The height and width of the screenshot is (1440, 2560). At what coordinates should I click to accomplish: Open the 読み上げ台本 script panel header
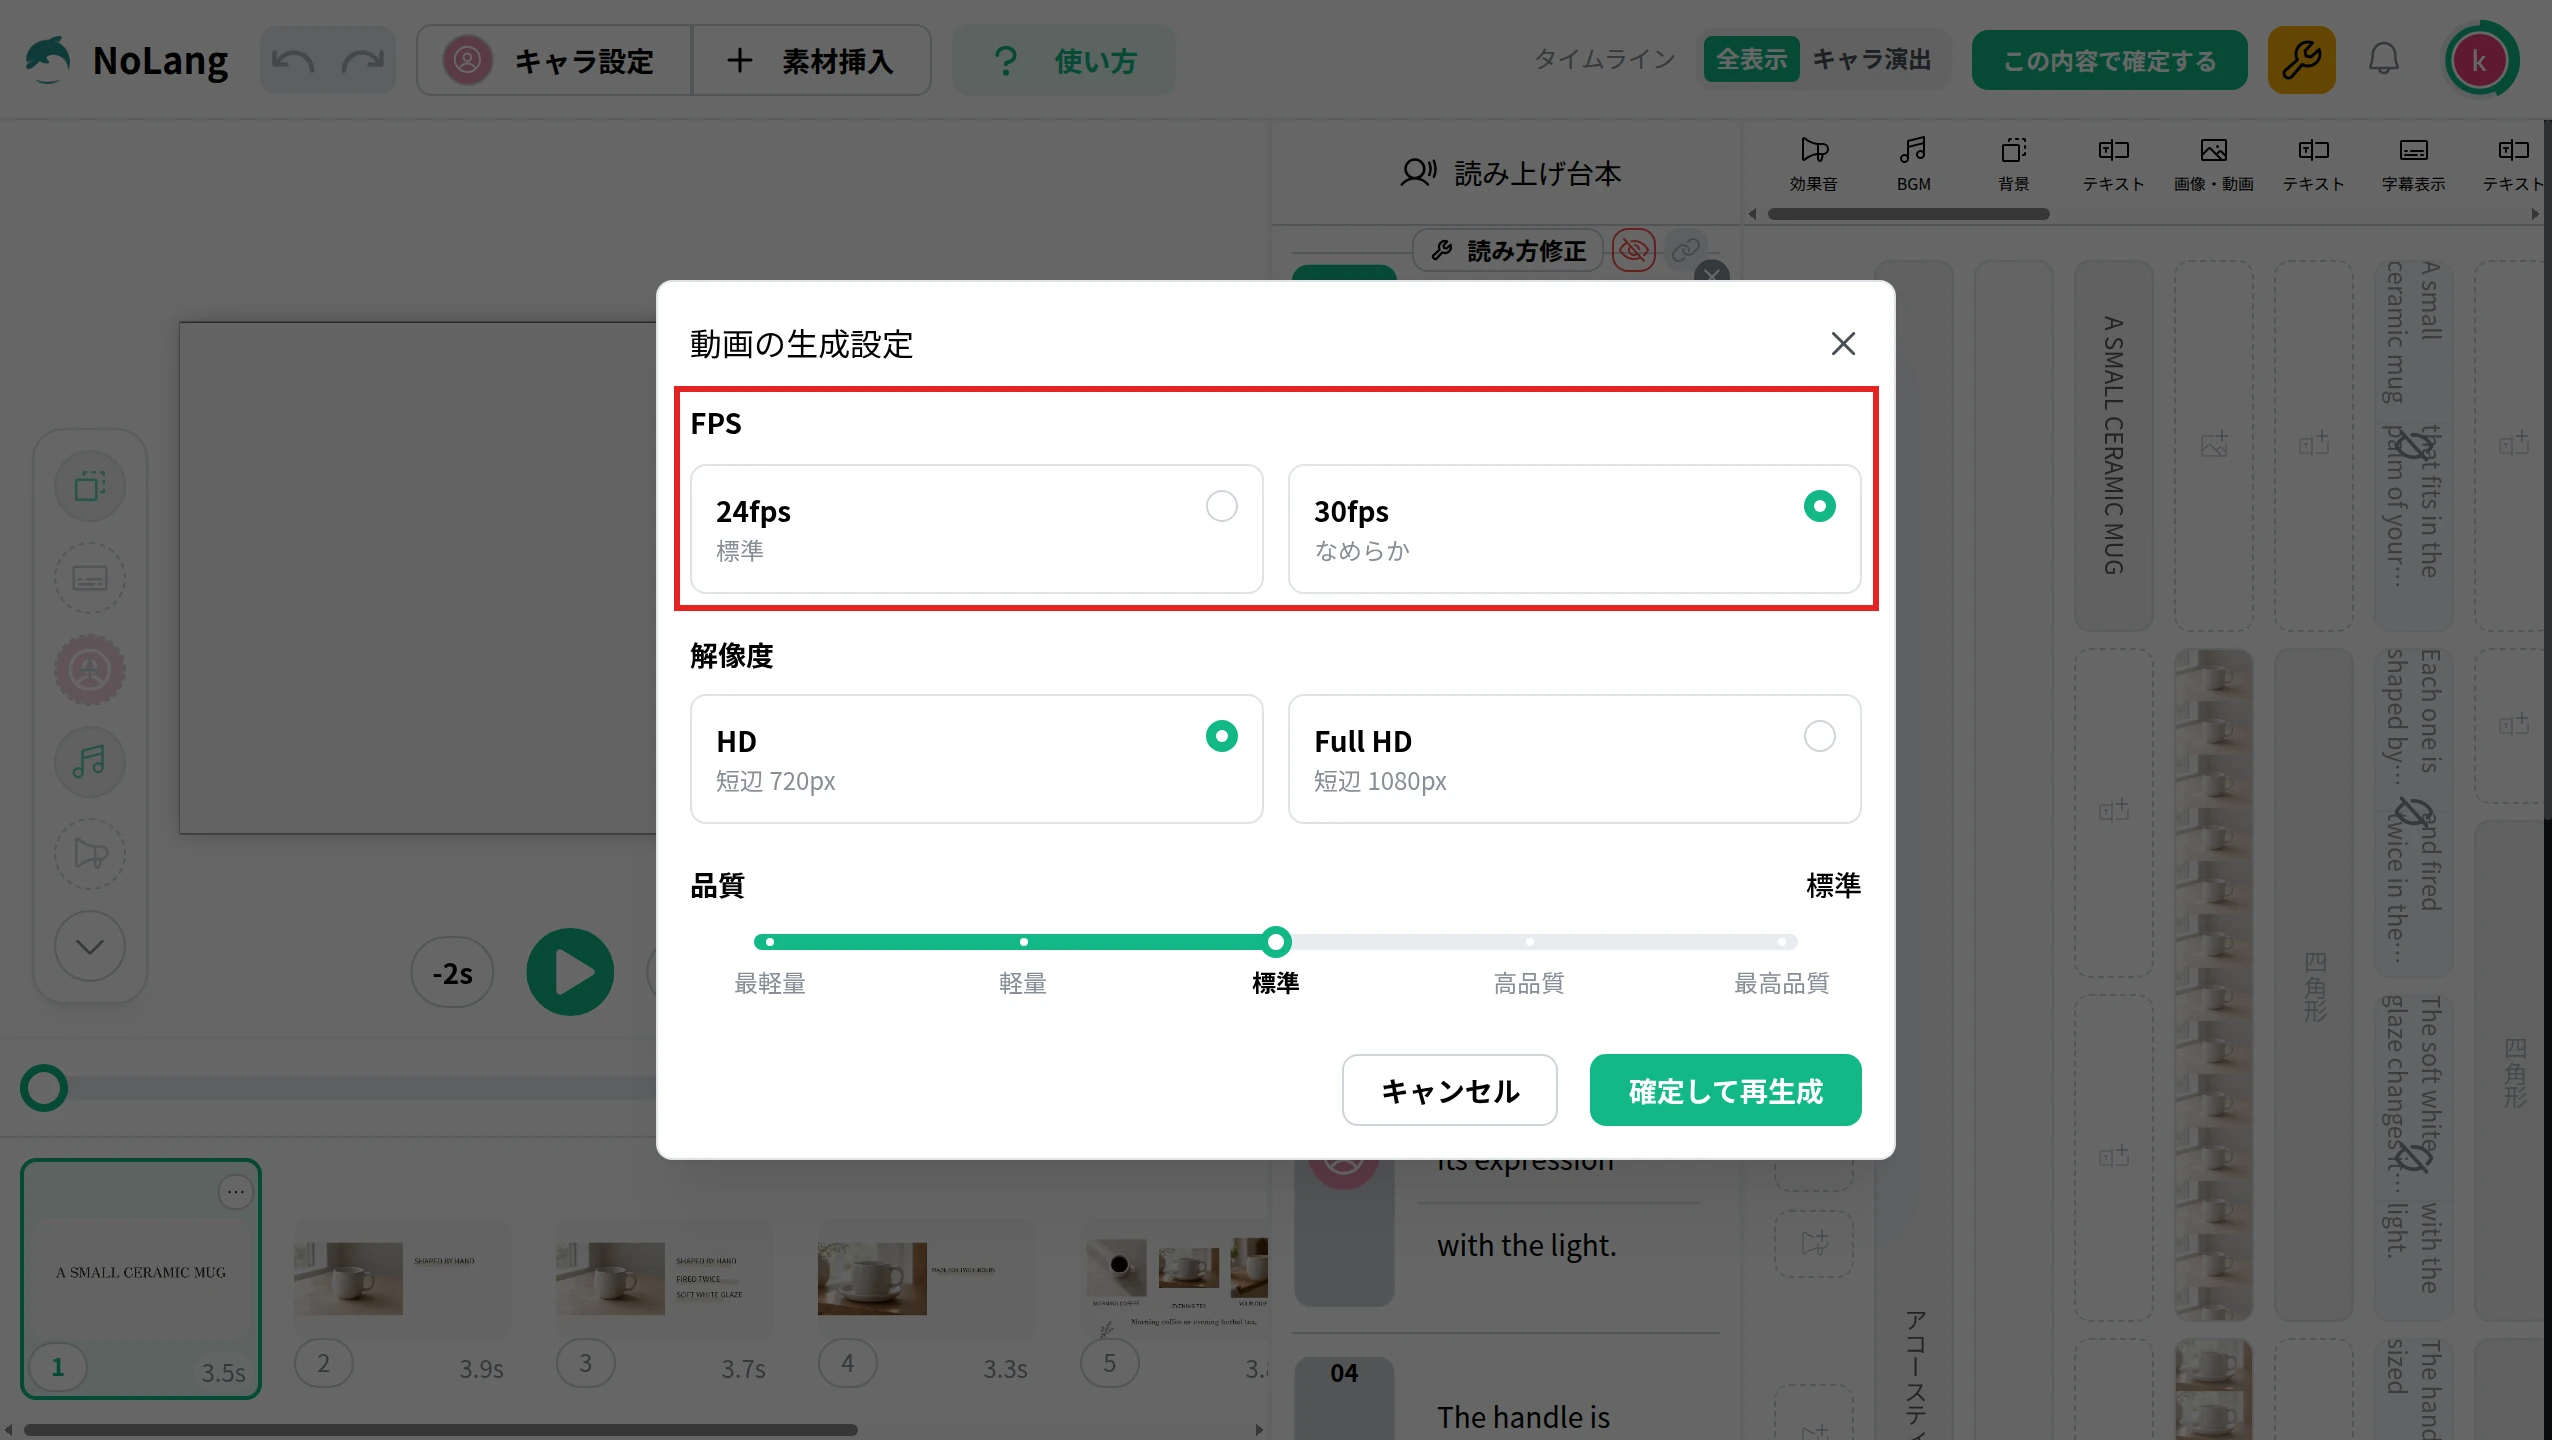pos(1510,174)
